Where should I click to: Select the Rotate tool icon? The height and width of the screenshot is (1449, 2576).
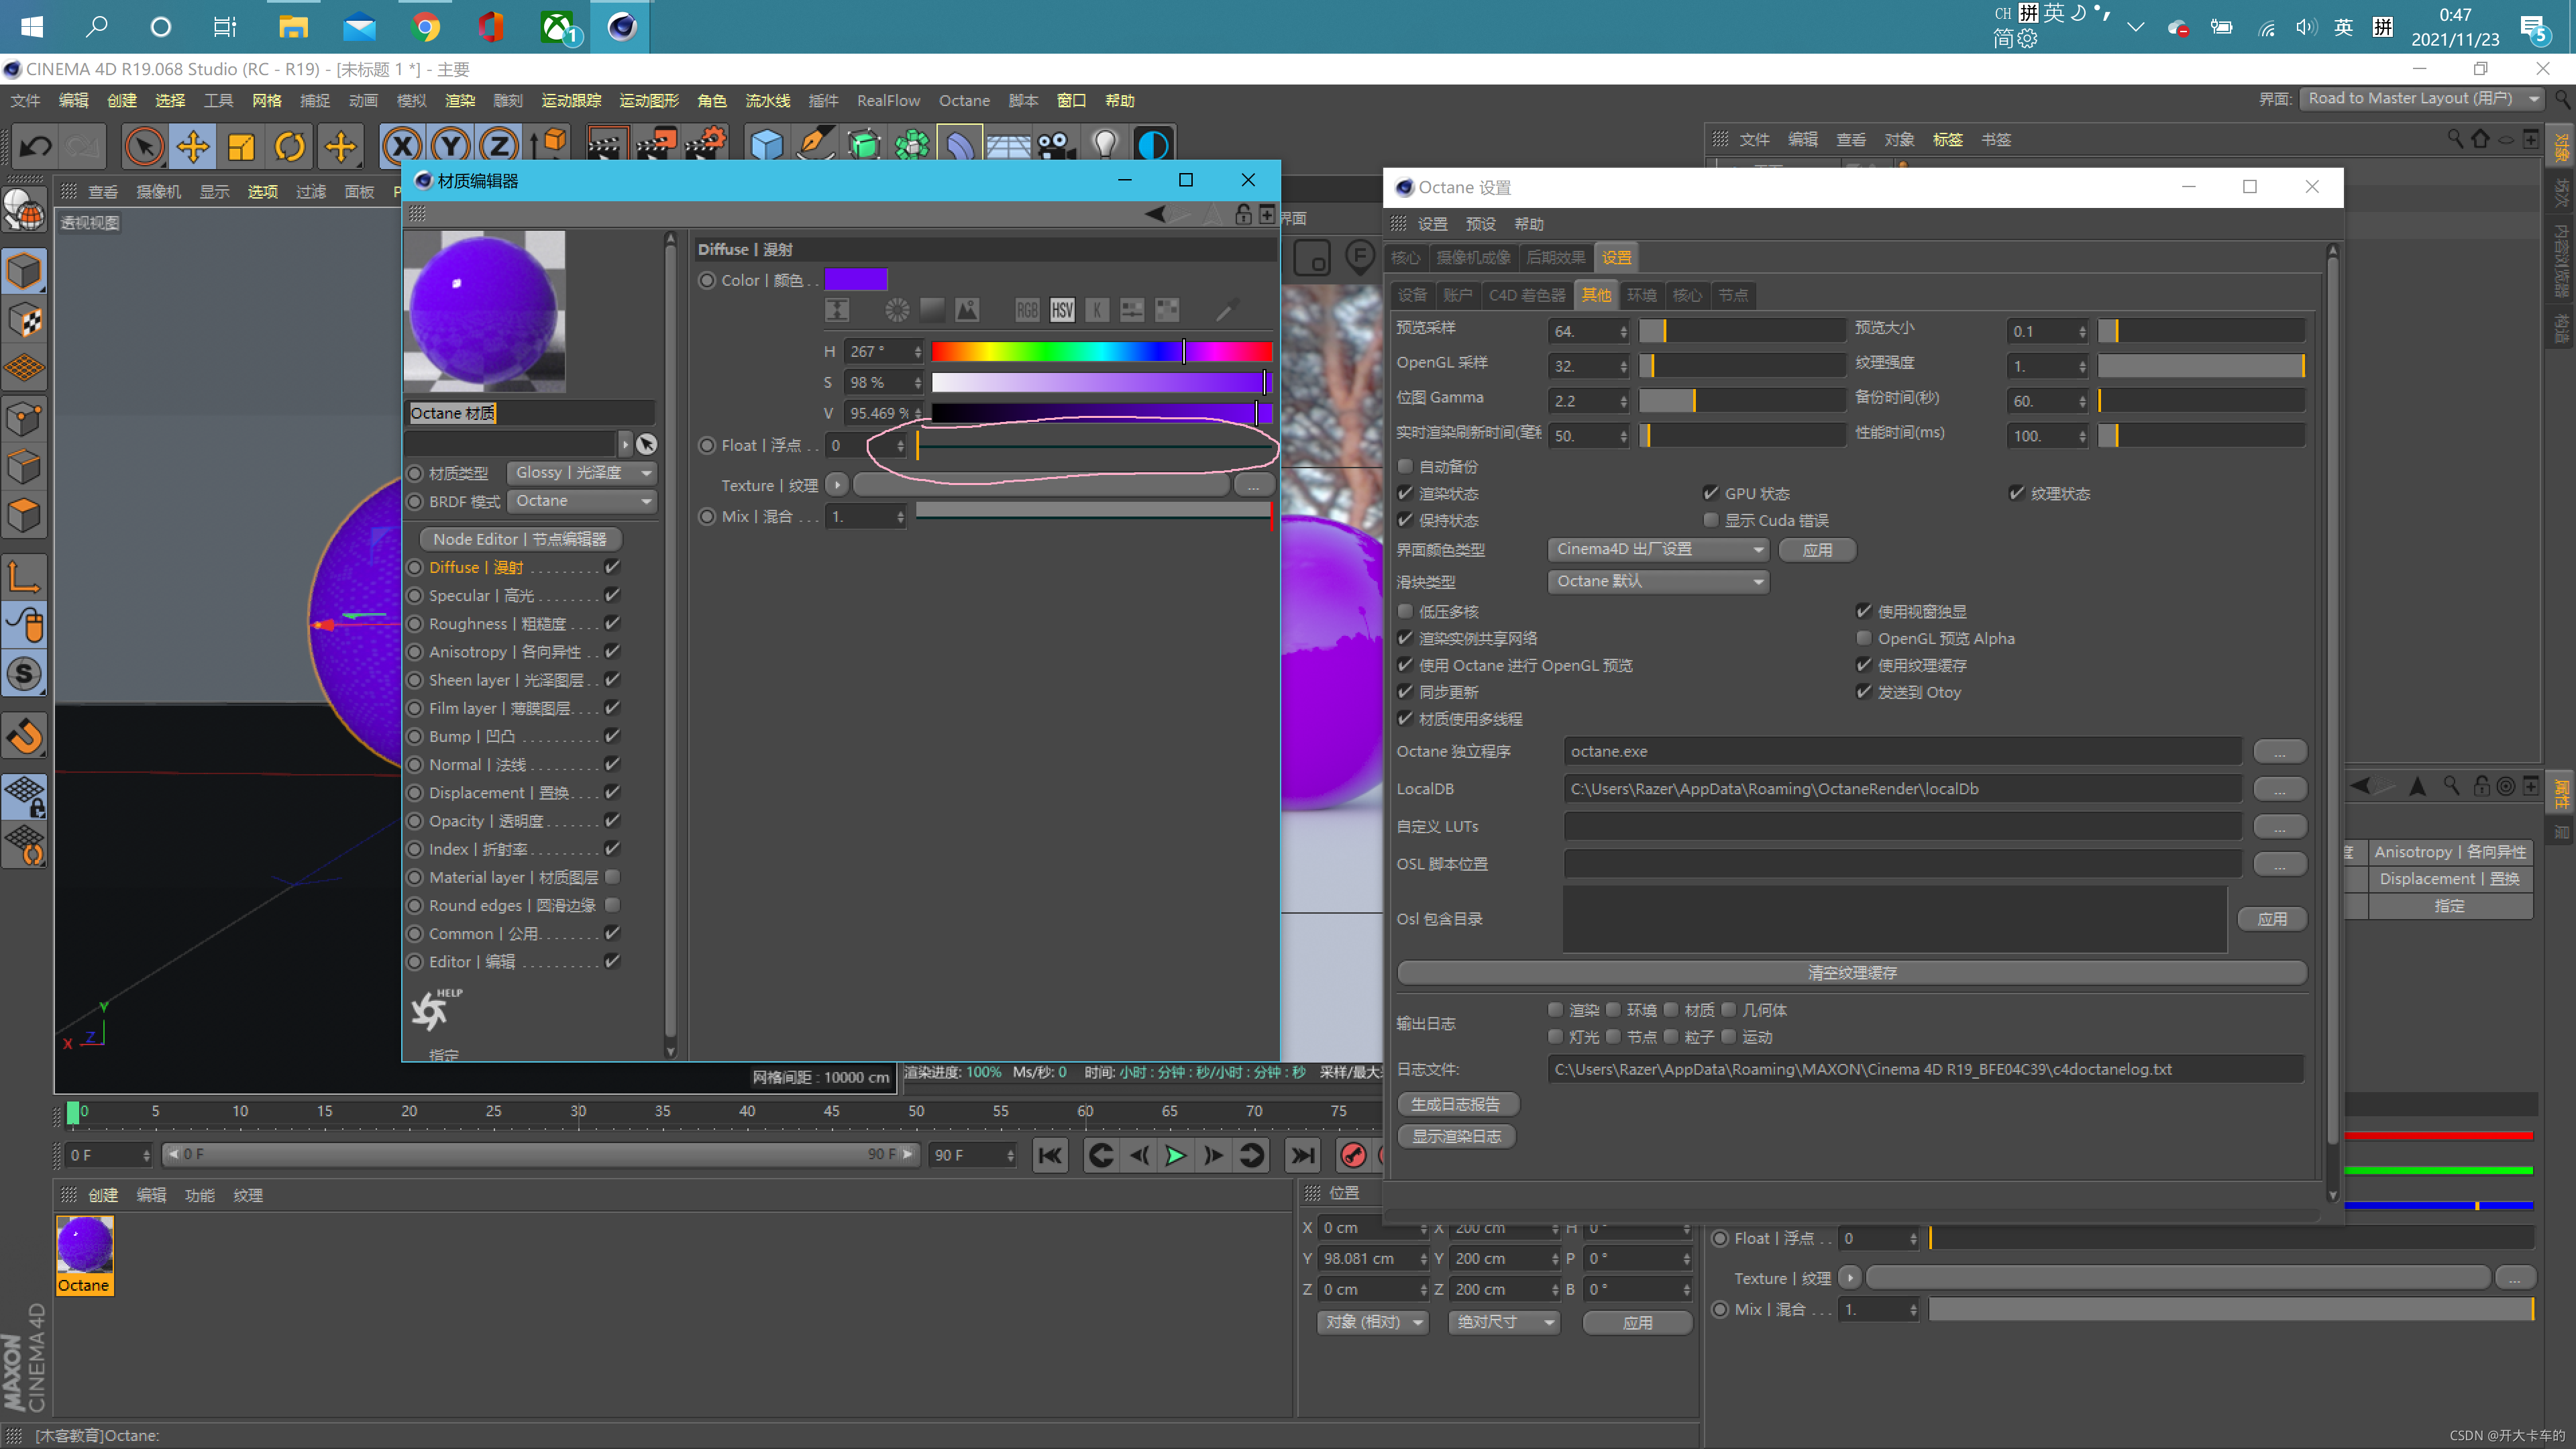coord(290,147)
